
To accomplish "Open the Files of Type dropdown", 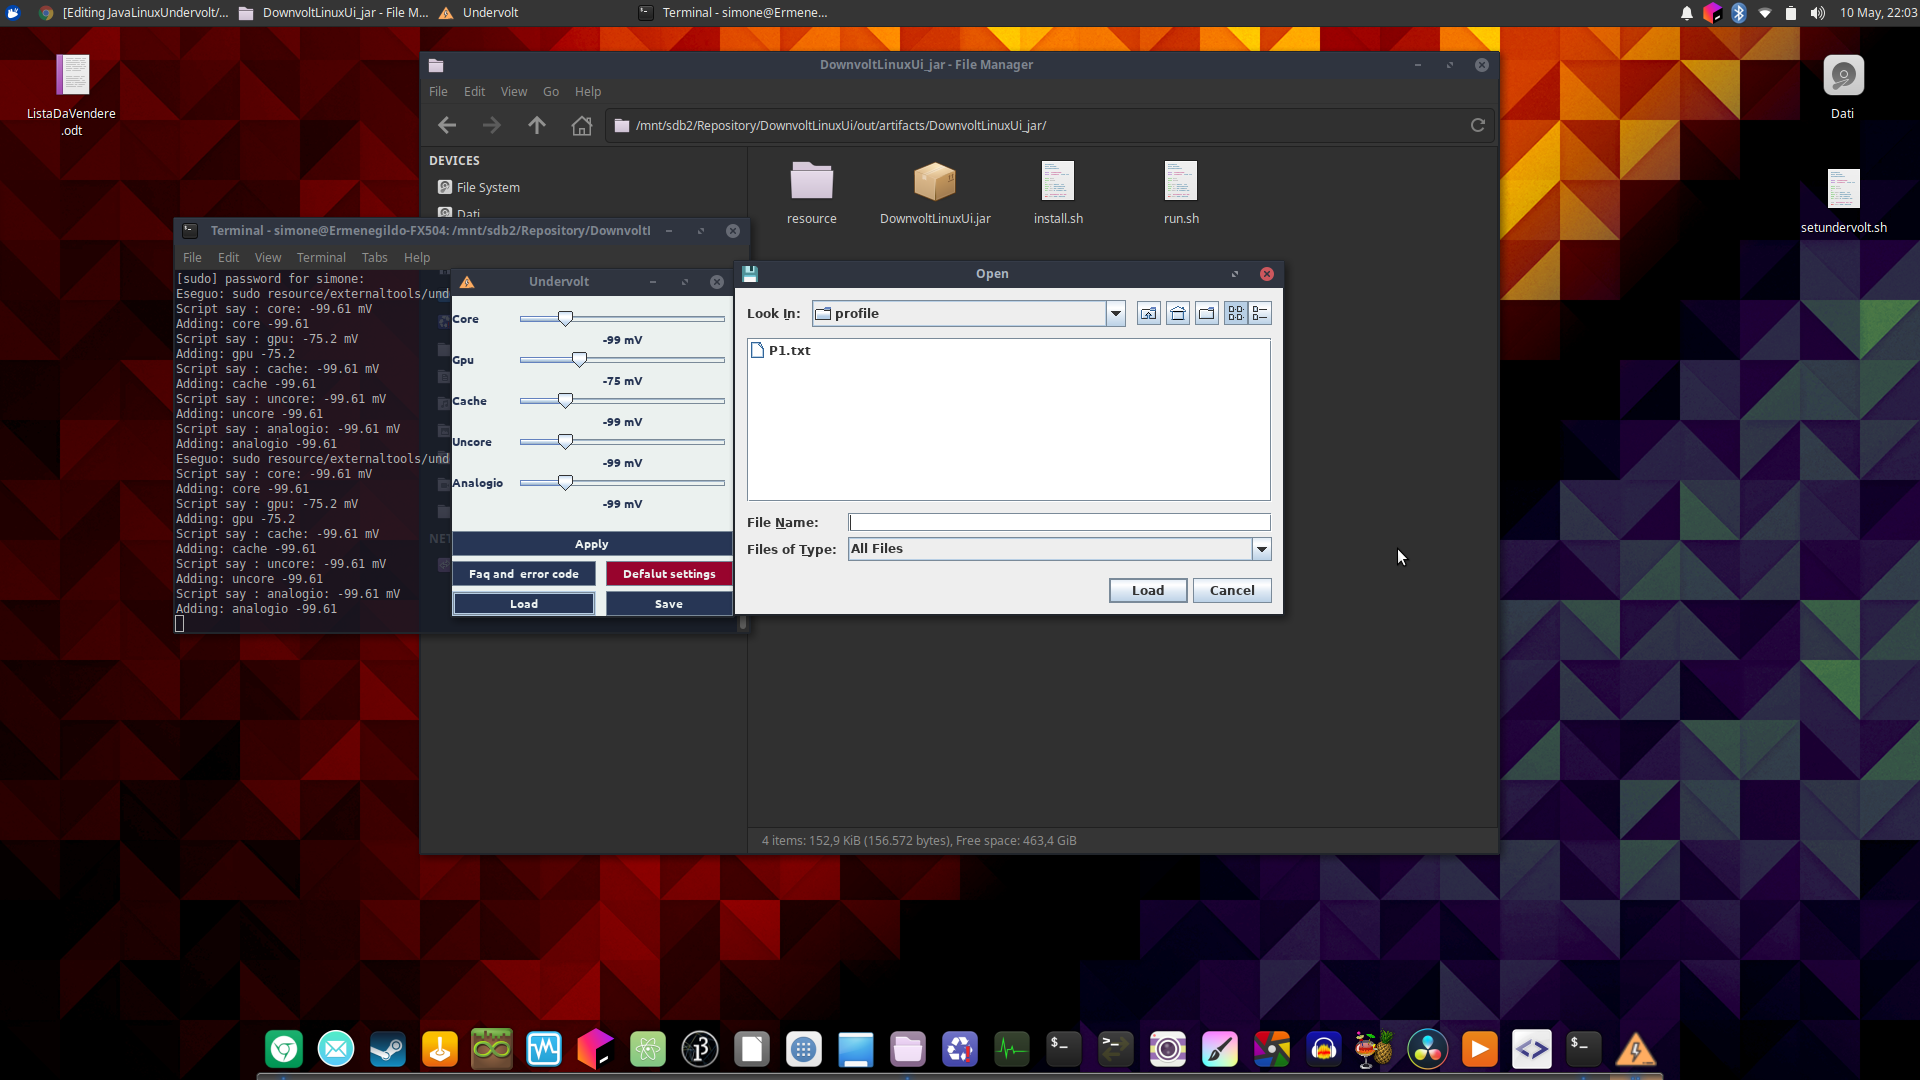I will pos(1261,549).
